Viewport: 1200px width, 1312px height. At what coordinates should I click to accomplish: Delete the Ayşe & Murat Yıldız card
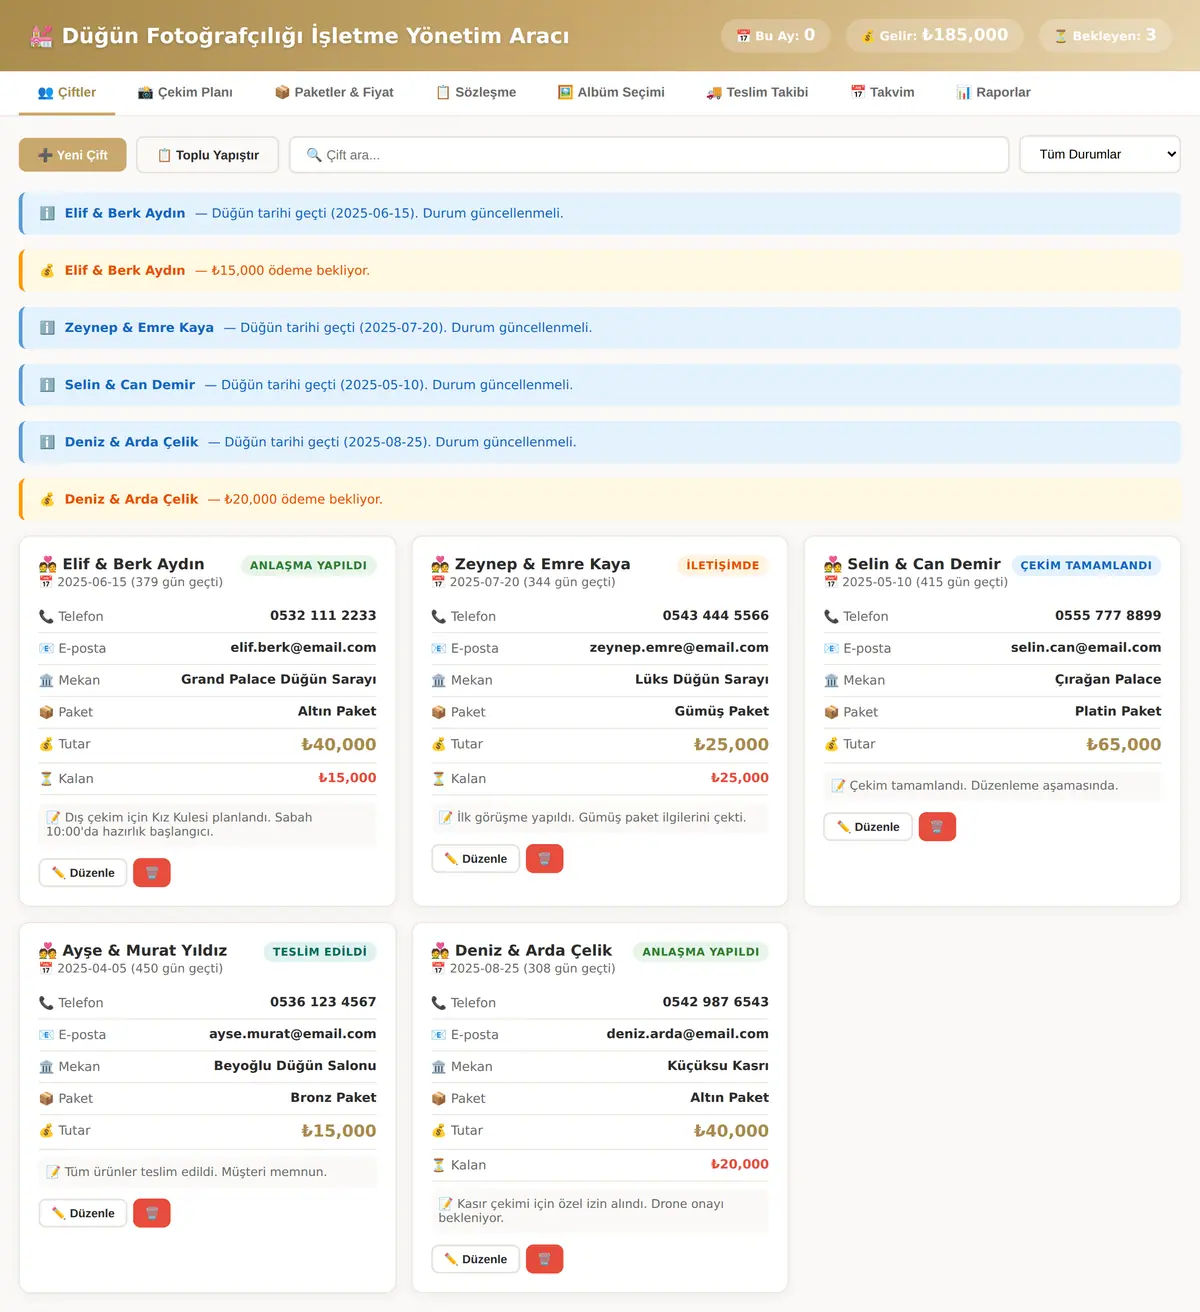pos(152,1213)
